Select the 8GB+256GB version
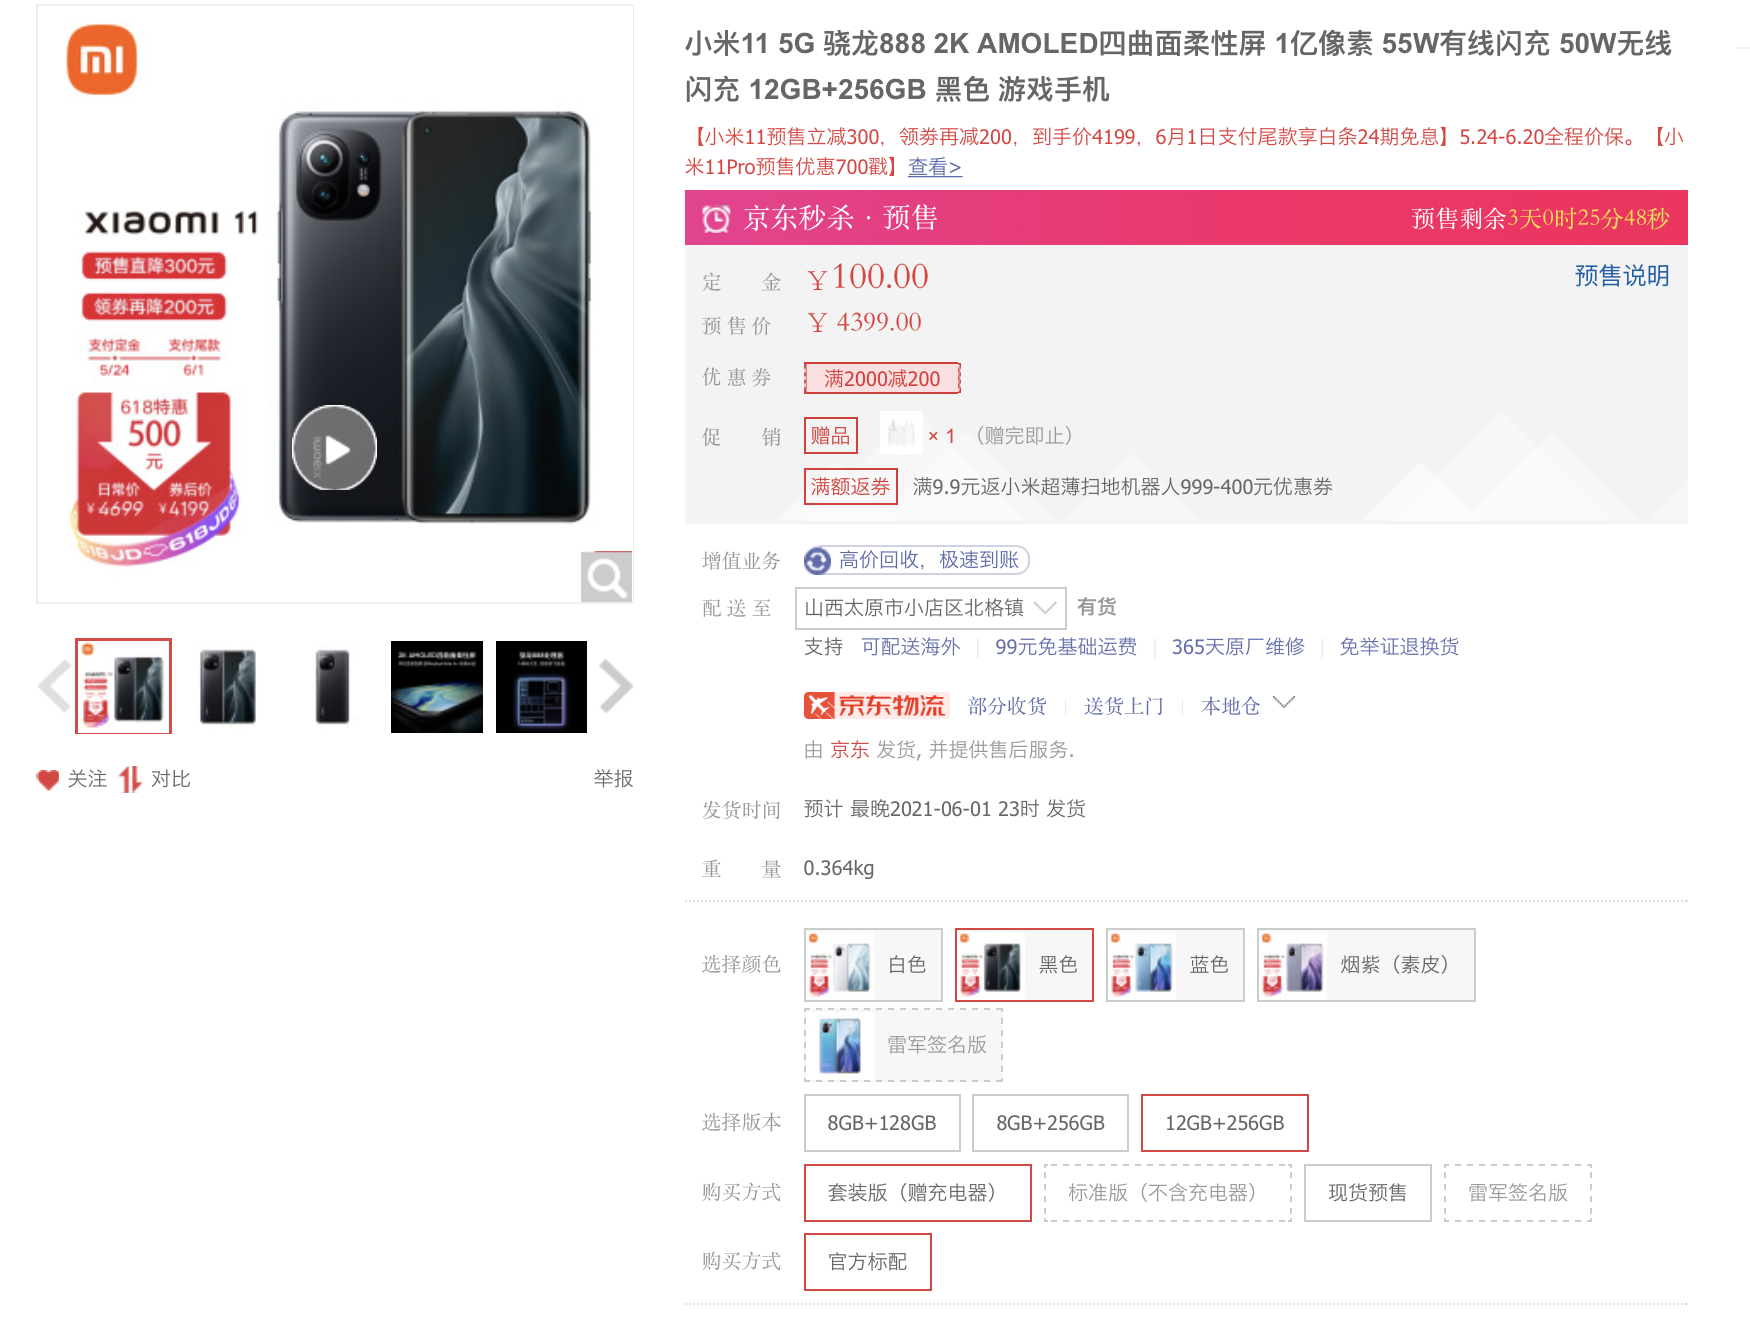Image resolution: width=1750 pixels, height=1318 pixels. tap(1050, 1123)
